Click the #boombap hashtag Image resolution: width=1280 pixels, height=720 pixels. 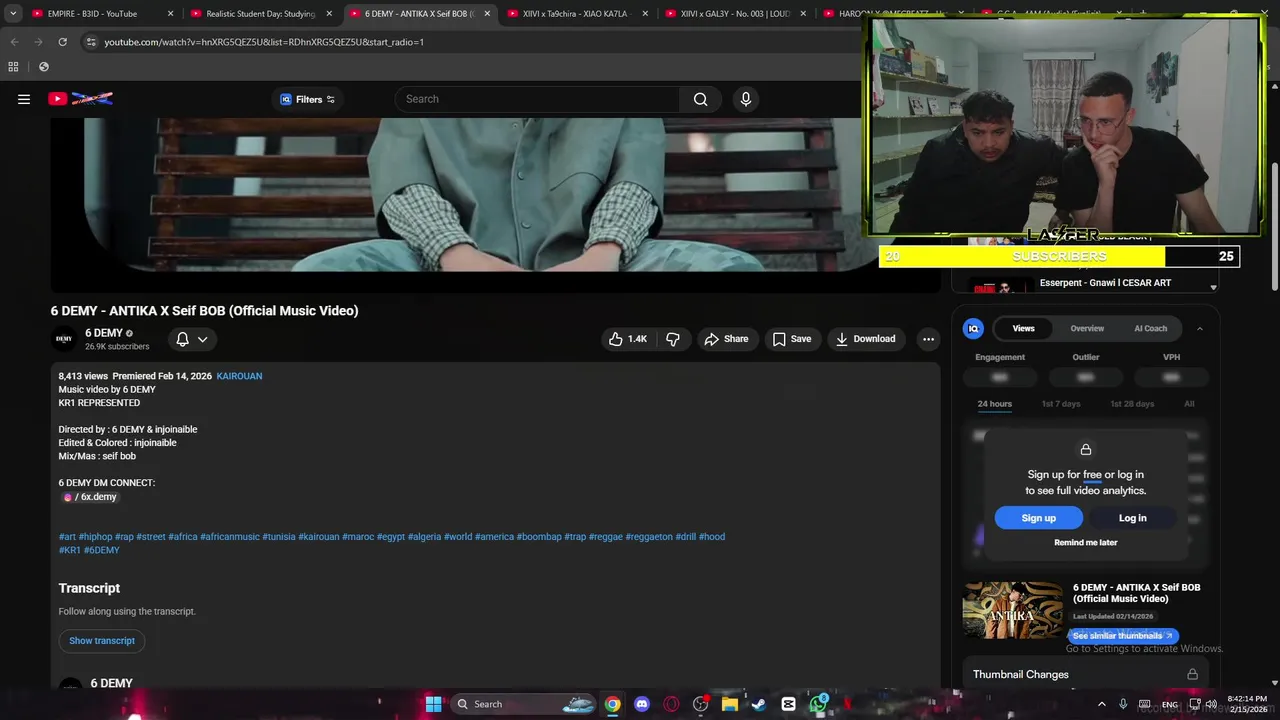(539, 537)
